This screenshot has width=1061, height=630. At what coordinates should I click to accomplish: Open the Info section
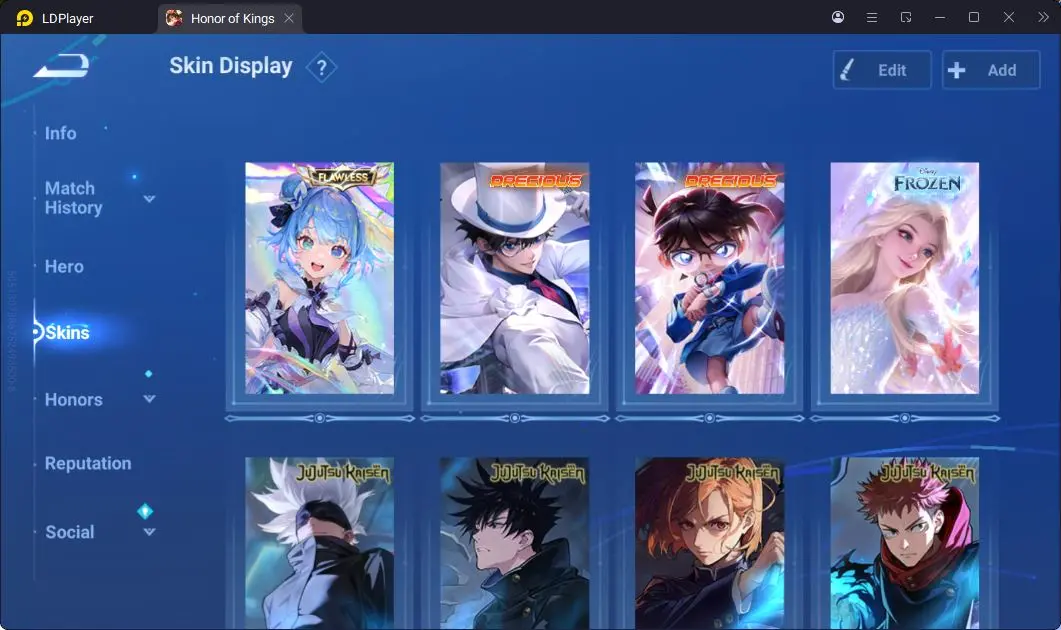click(60, 133)
